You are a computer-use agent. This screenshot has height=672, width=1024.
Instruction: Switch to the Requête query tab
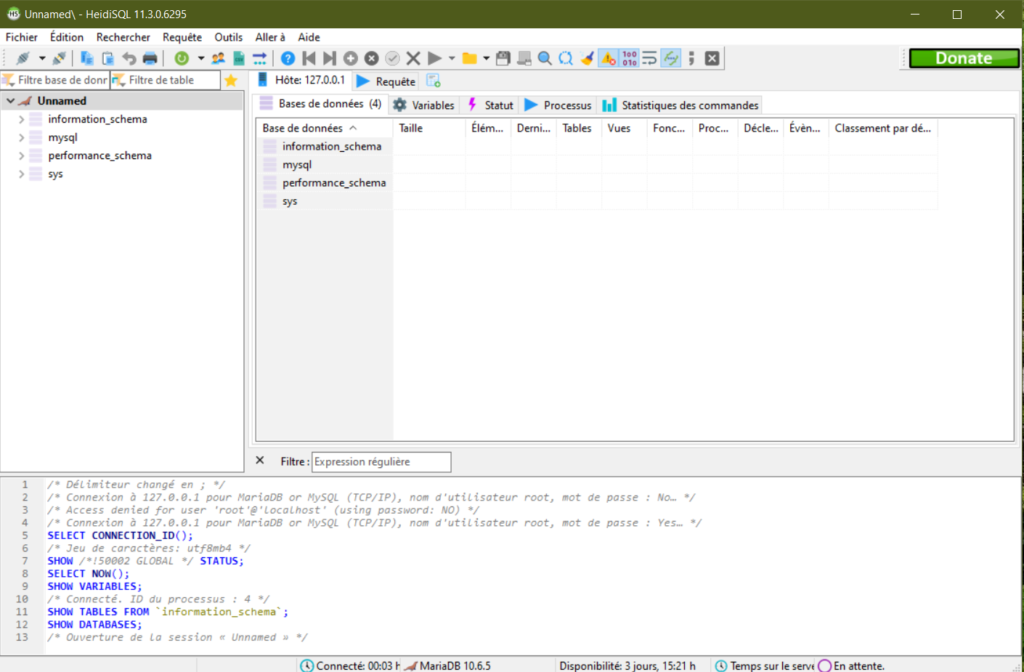(387, 81)
